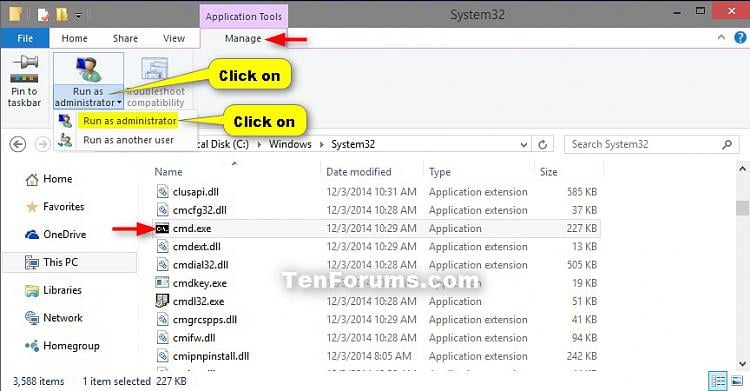Click the 227 KB size of cmd.exe
750x391 pixels.
582,229
